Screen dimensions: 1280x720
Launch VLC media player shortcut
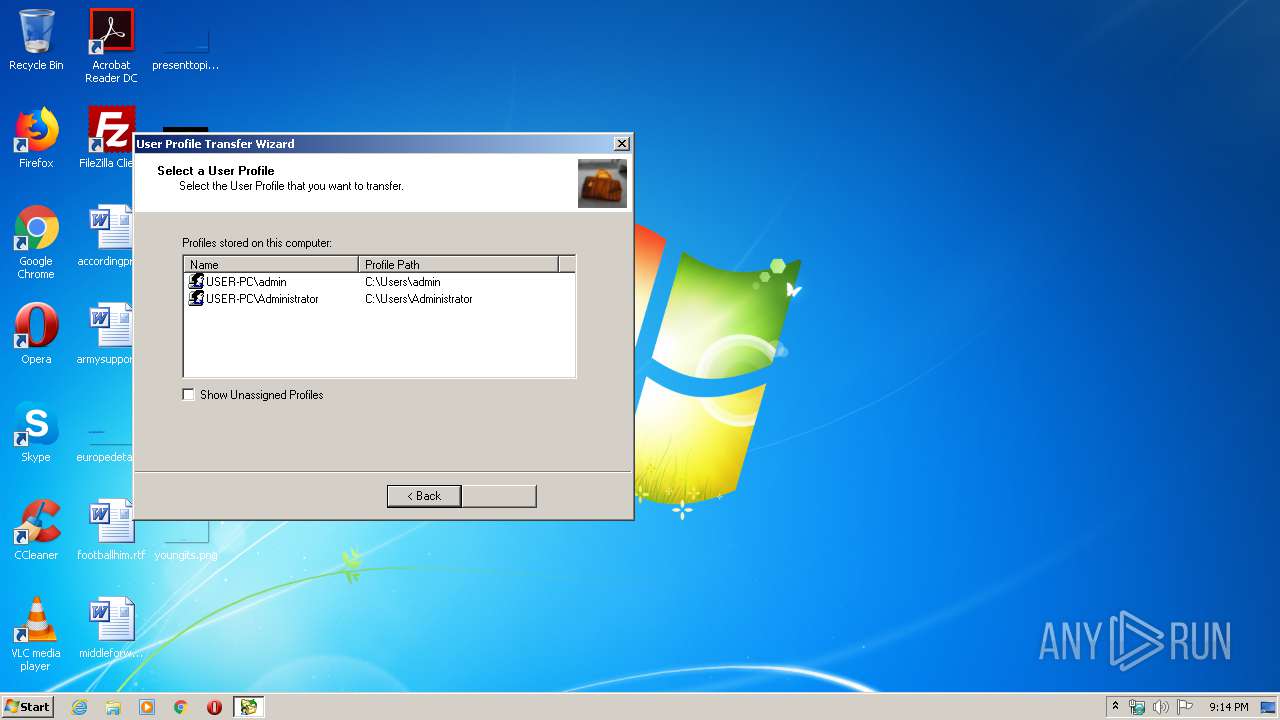[x=36, y=634]
